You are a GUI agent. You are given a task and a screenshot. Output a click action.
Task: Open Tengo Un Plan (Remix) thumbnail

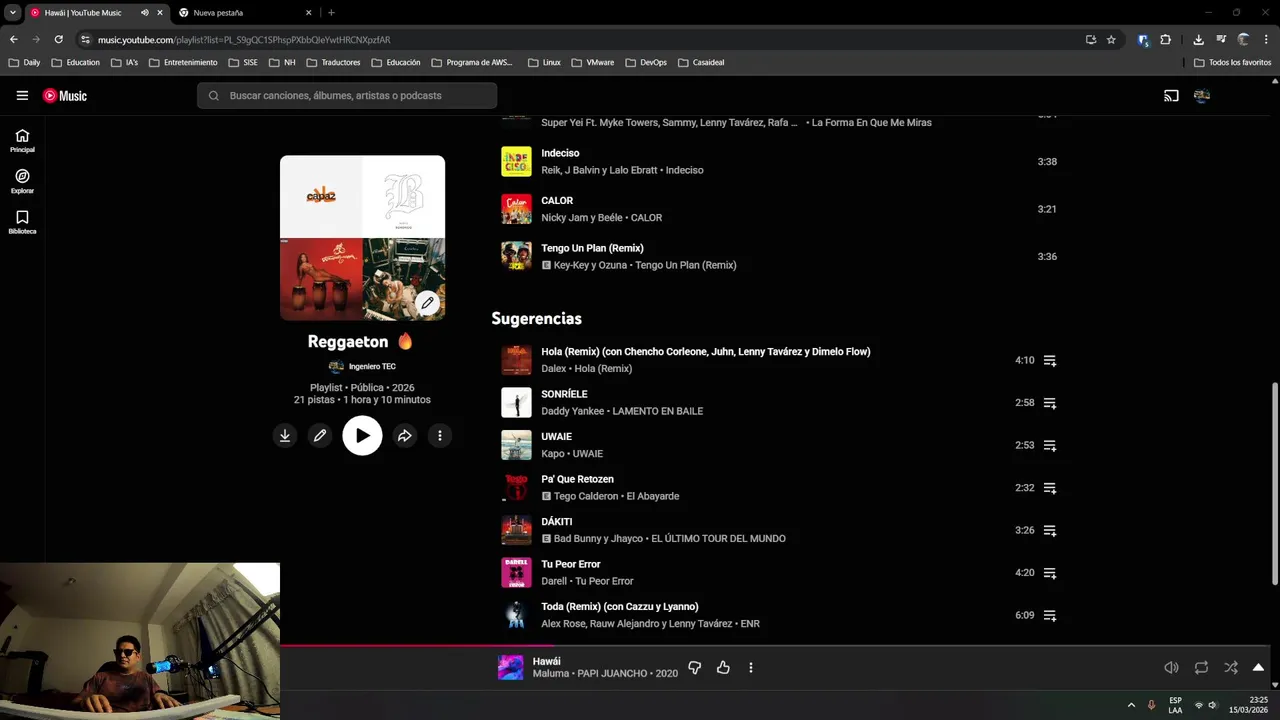pos(516,256)
